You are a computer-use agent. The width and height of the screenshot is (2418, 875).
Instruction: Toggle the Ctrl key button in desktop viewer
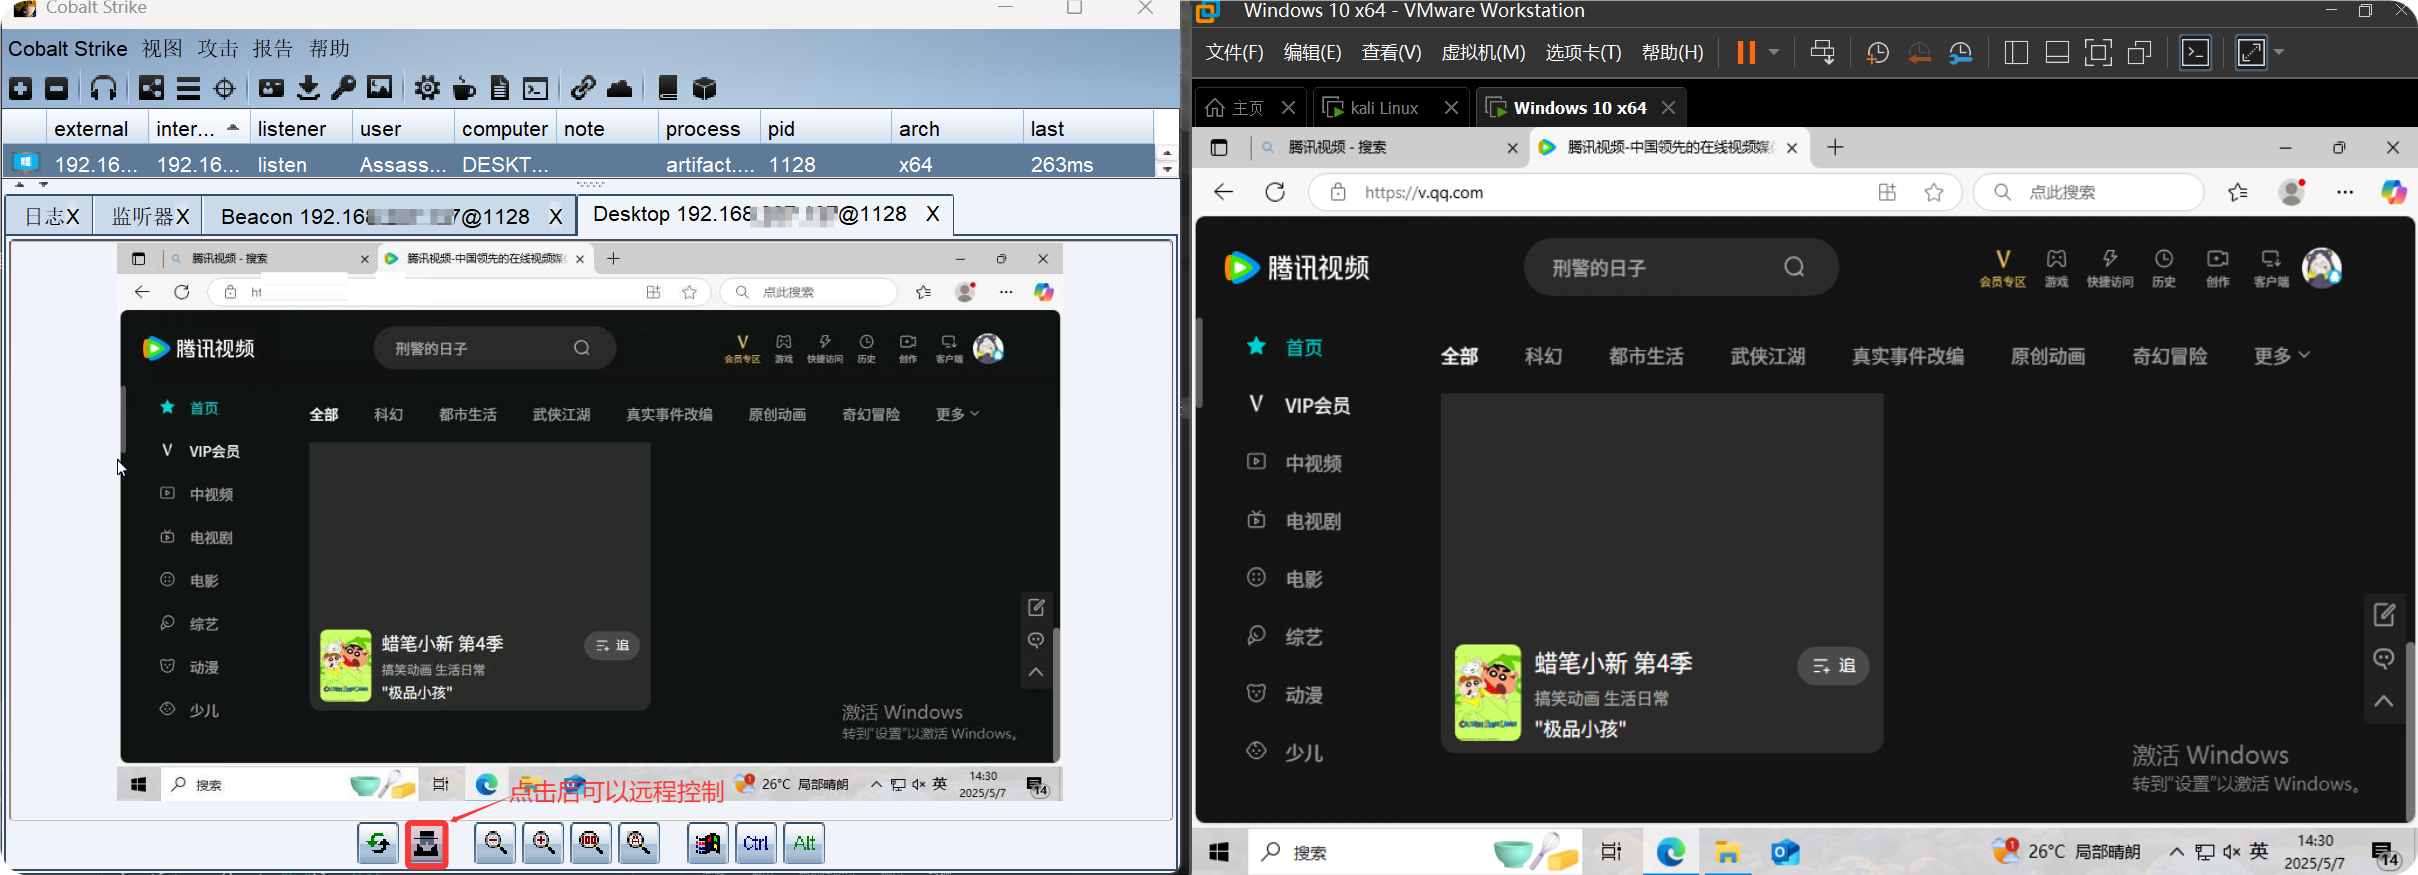(756, 844)
